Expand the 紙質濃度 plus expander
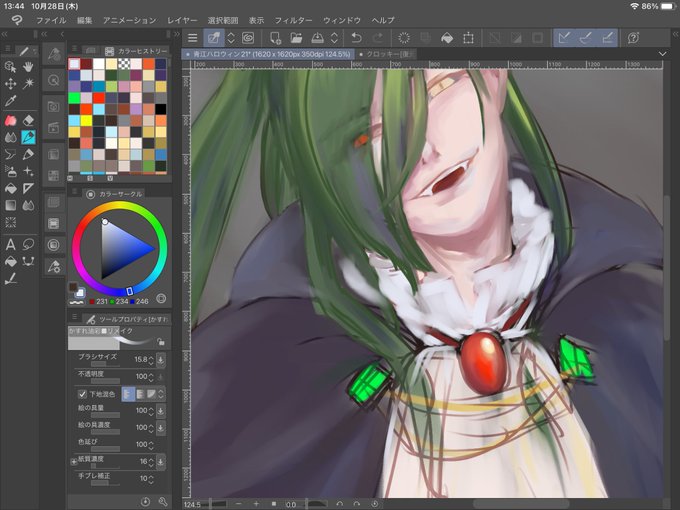Image resolution: width=680 pixels, height=510 pixels. pos(74,461)
